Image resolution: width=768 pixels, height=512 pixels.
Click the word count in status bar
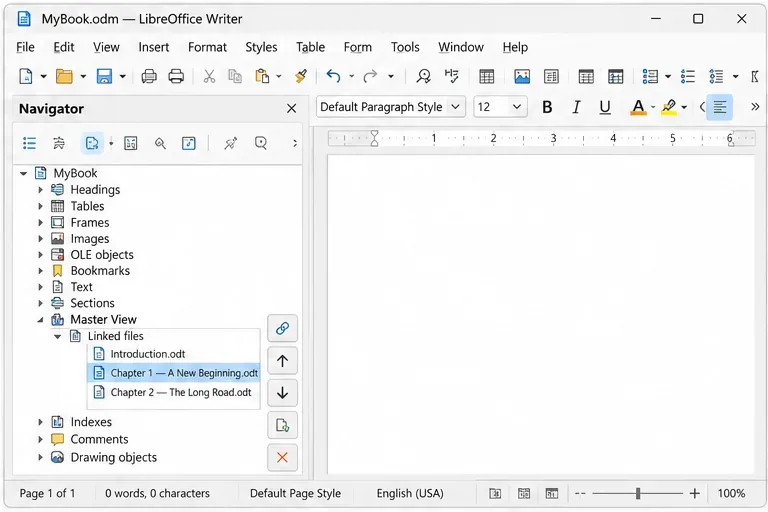coord(157,493)
